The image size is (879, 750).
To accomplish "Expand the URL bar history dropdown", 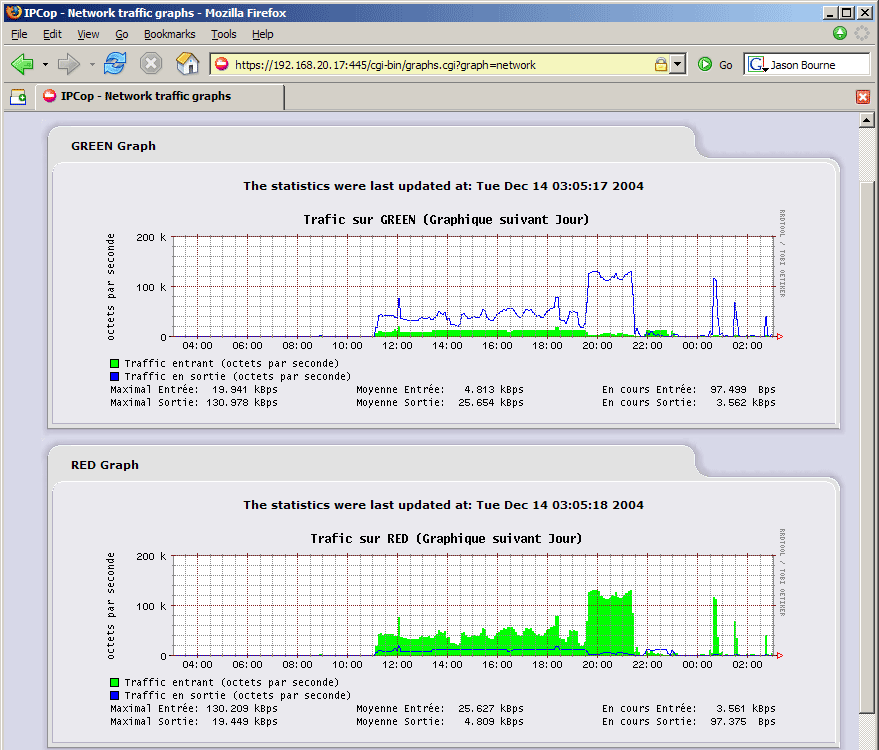I will (x=678, y=65).
